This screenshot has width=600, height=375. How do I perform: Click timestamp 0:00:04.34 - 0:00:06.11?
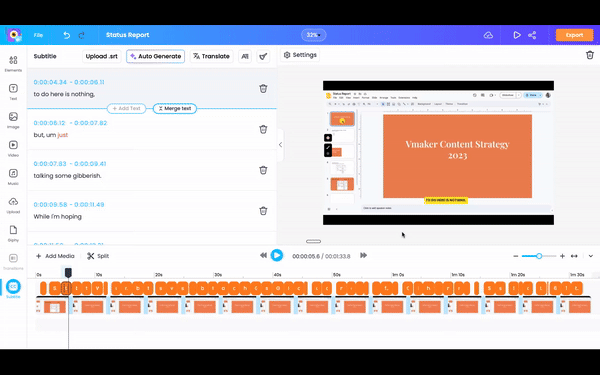69,82
